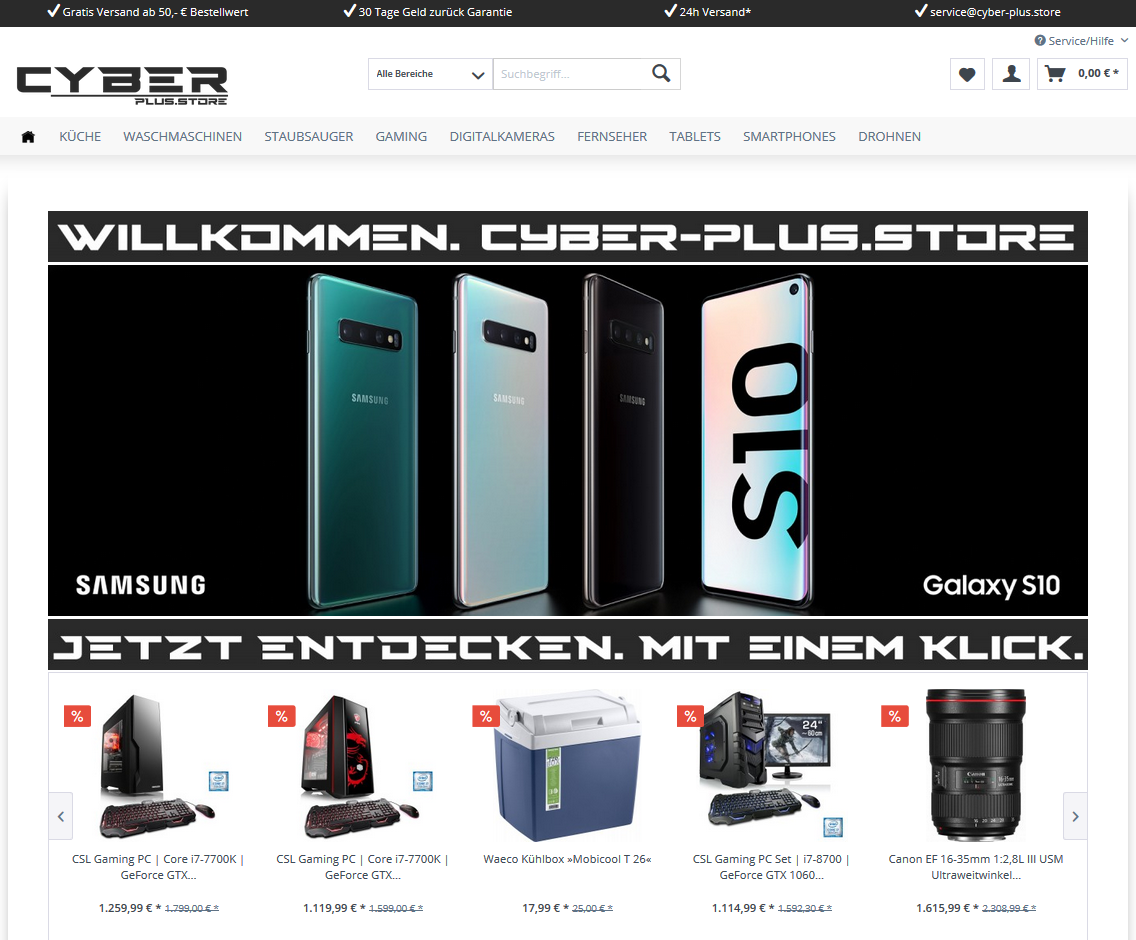This screenshot has width=1136, height=940.
Task: Open the SMARTPHONES category menu
Action: 789,136
